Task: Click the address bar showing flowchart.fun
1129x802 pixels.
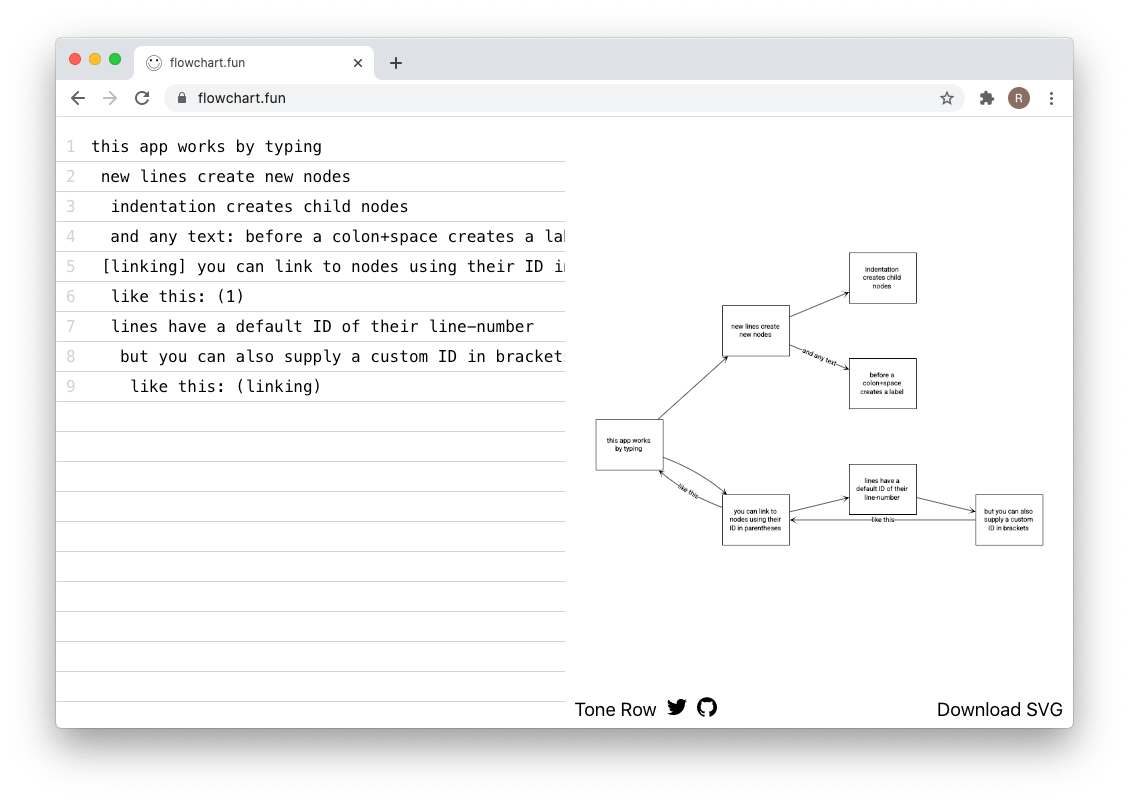Action: 564,98
